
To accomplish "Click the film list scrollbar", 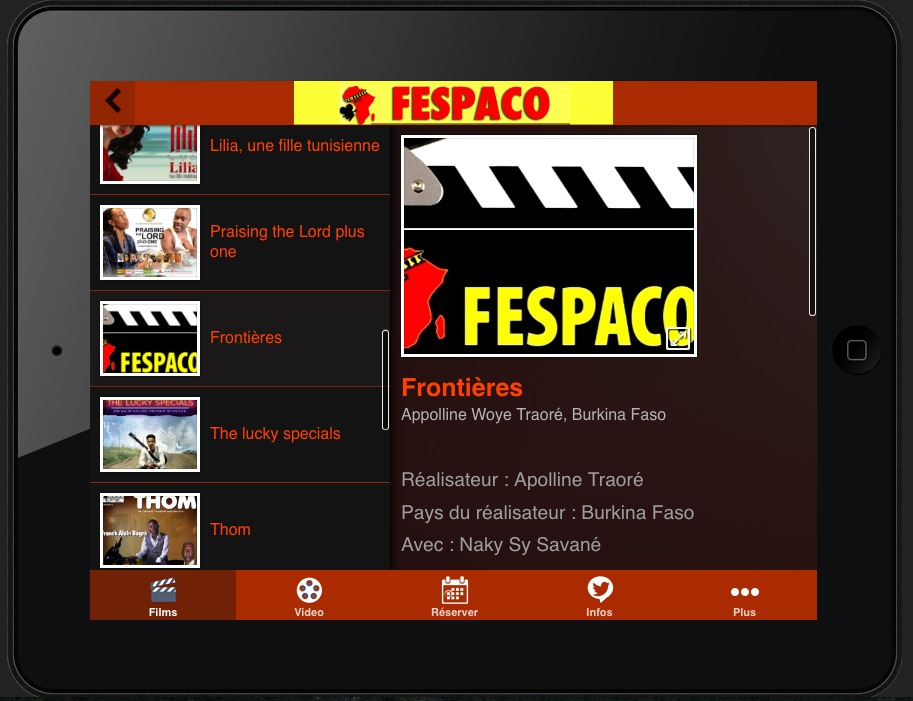I will point(386,380).
